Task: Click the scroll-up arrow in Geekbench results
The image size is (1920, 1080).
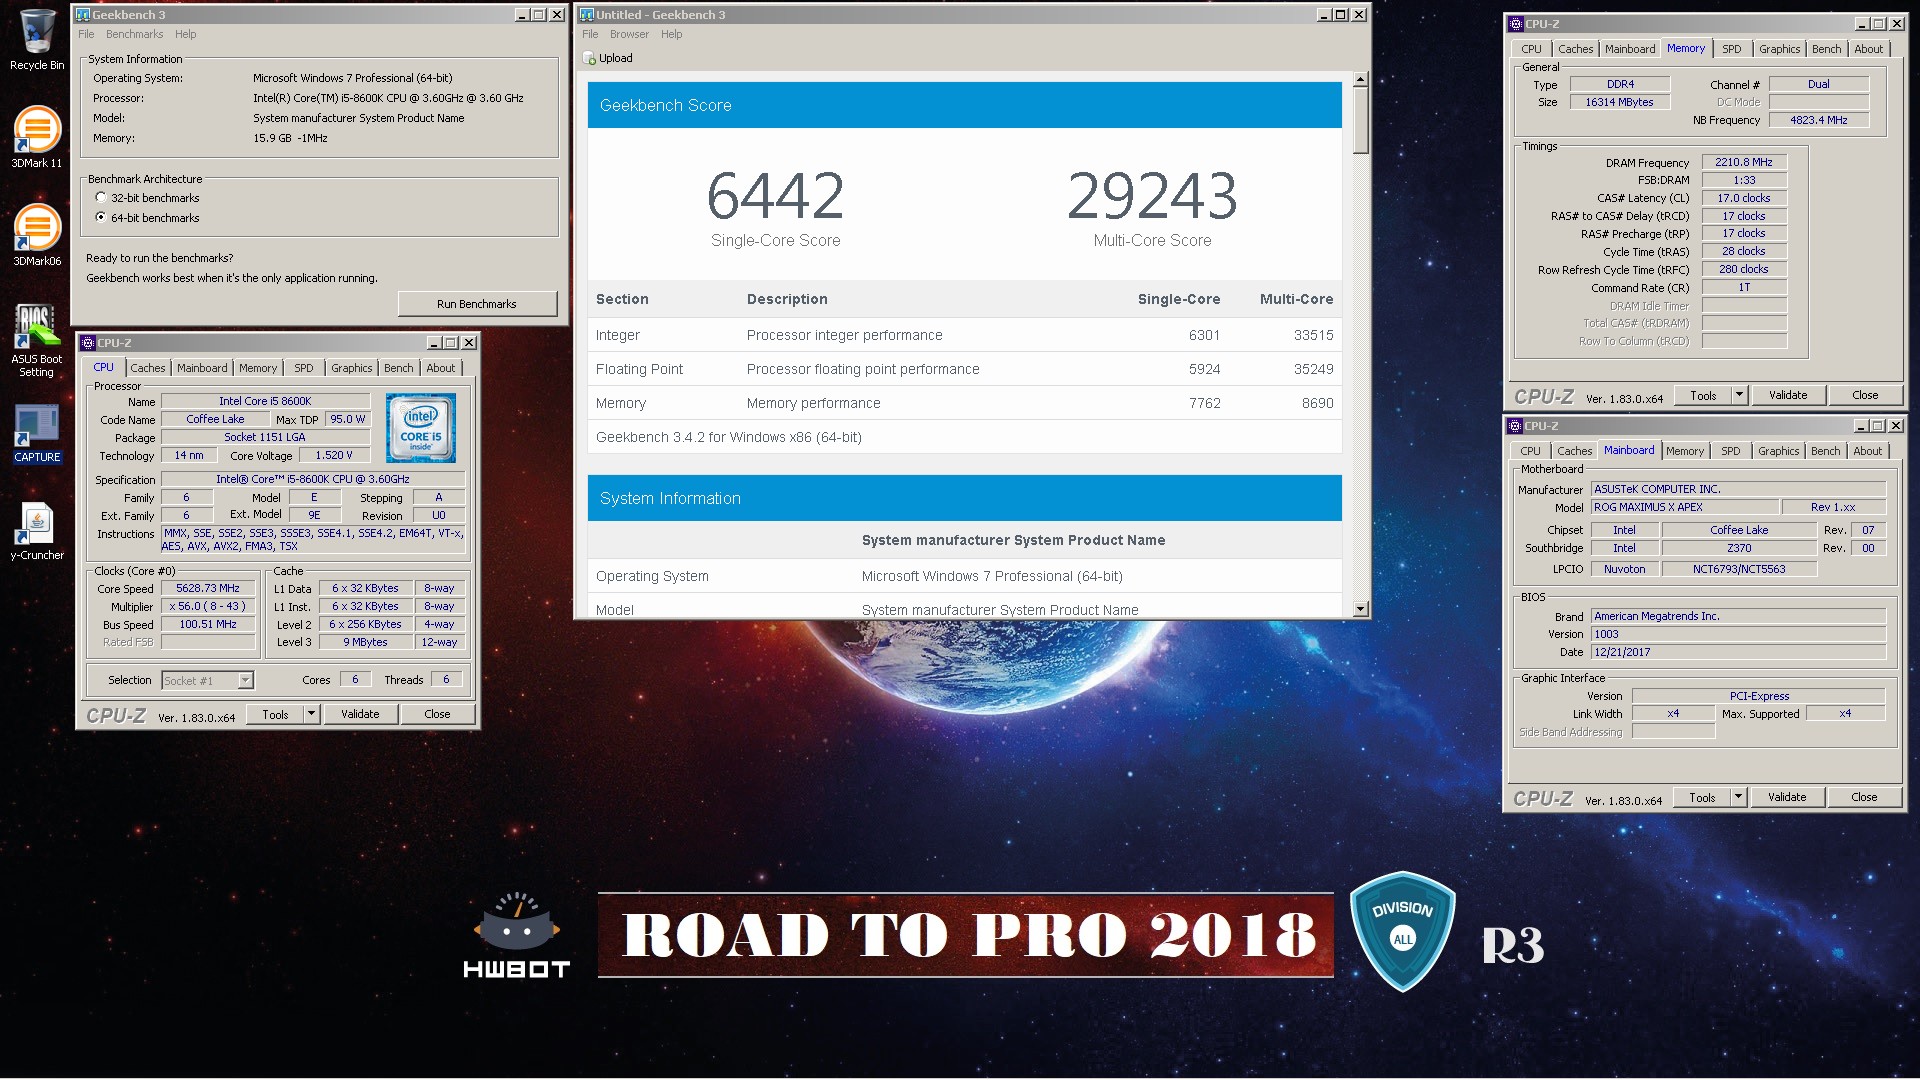Action: 1360,79
